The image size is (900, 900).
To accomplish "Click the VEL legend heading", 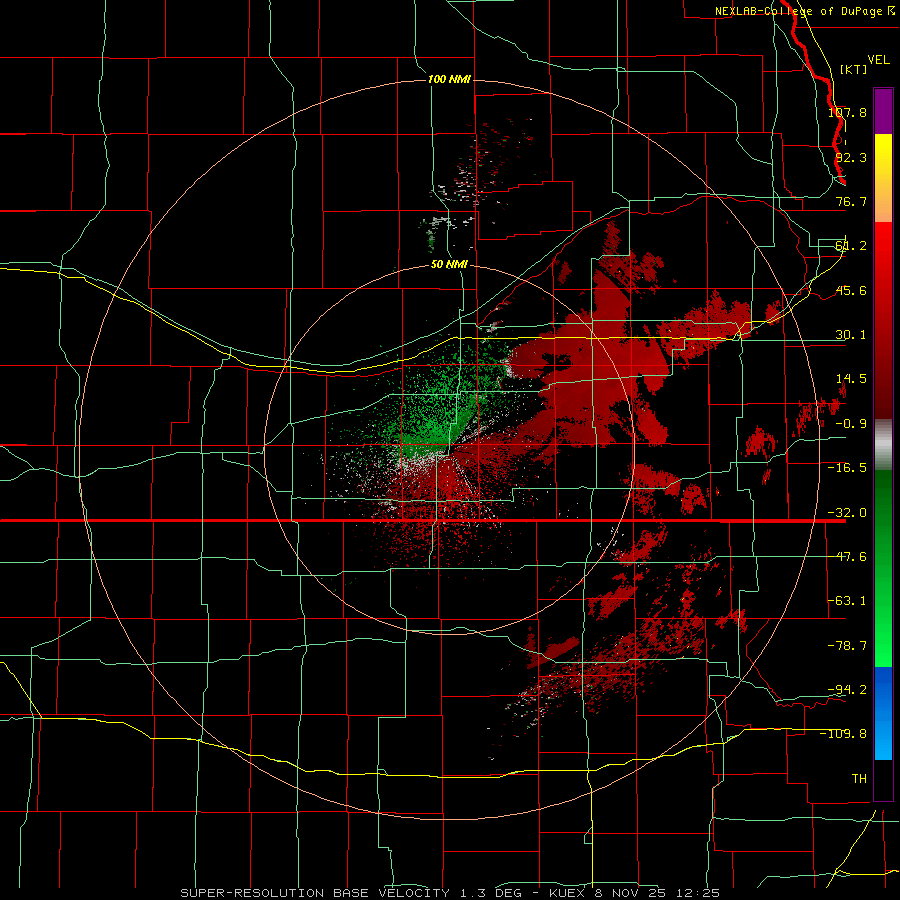I will [878, 60].
